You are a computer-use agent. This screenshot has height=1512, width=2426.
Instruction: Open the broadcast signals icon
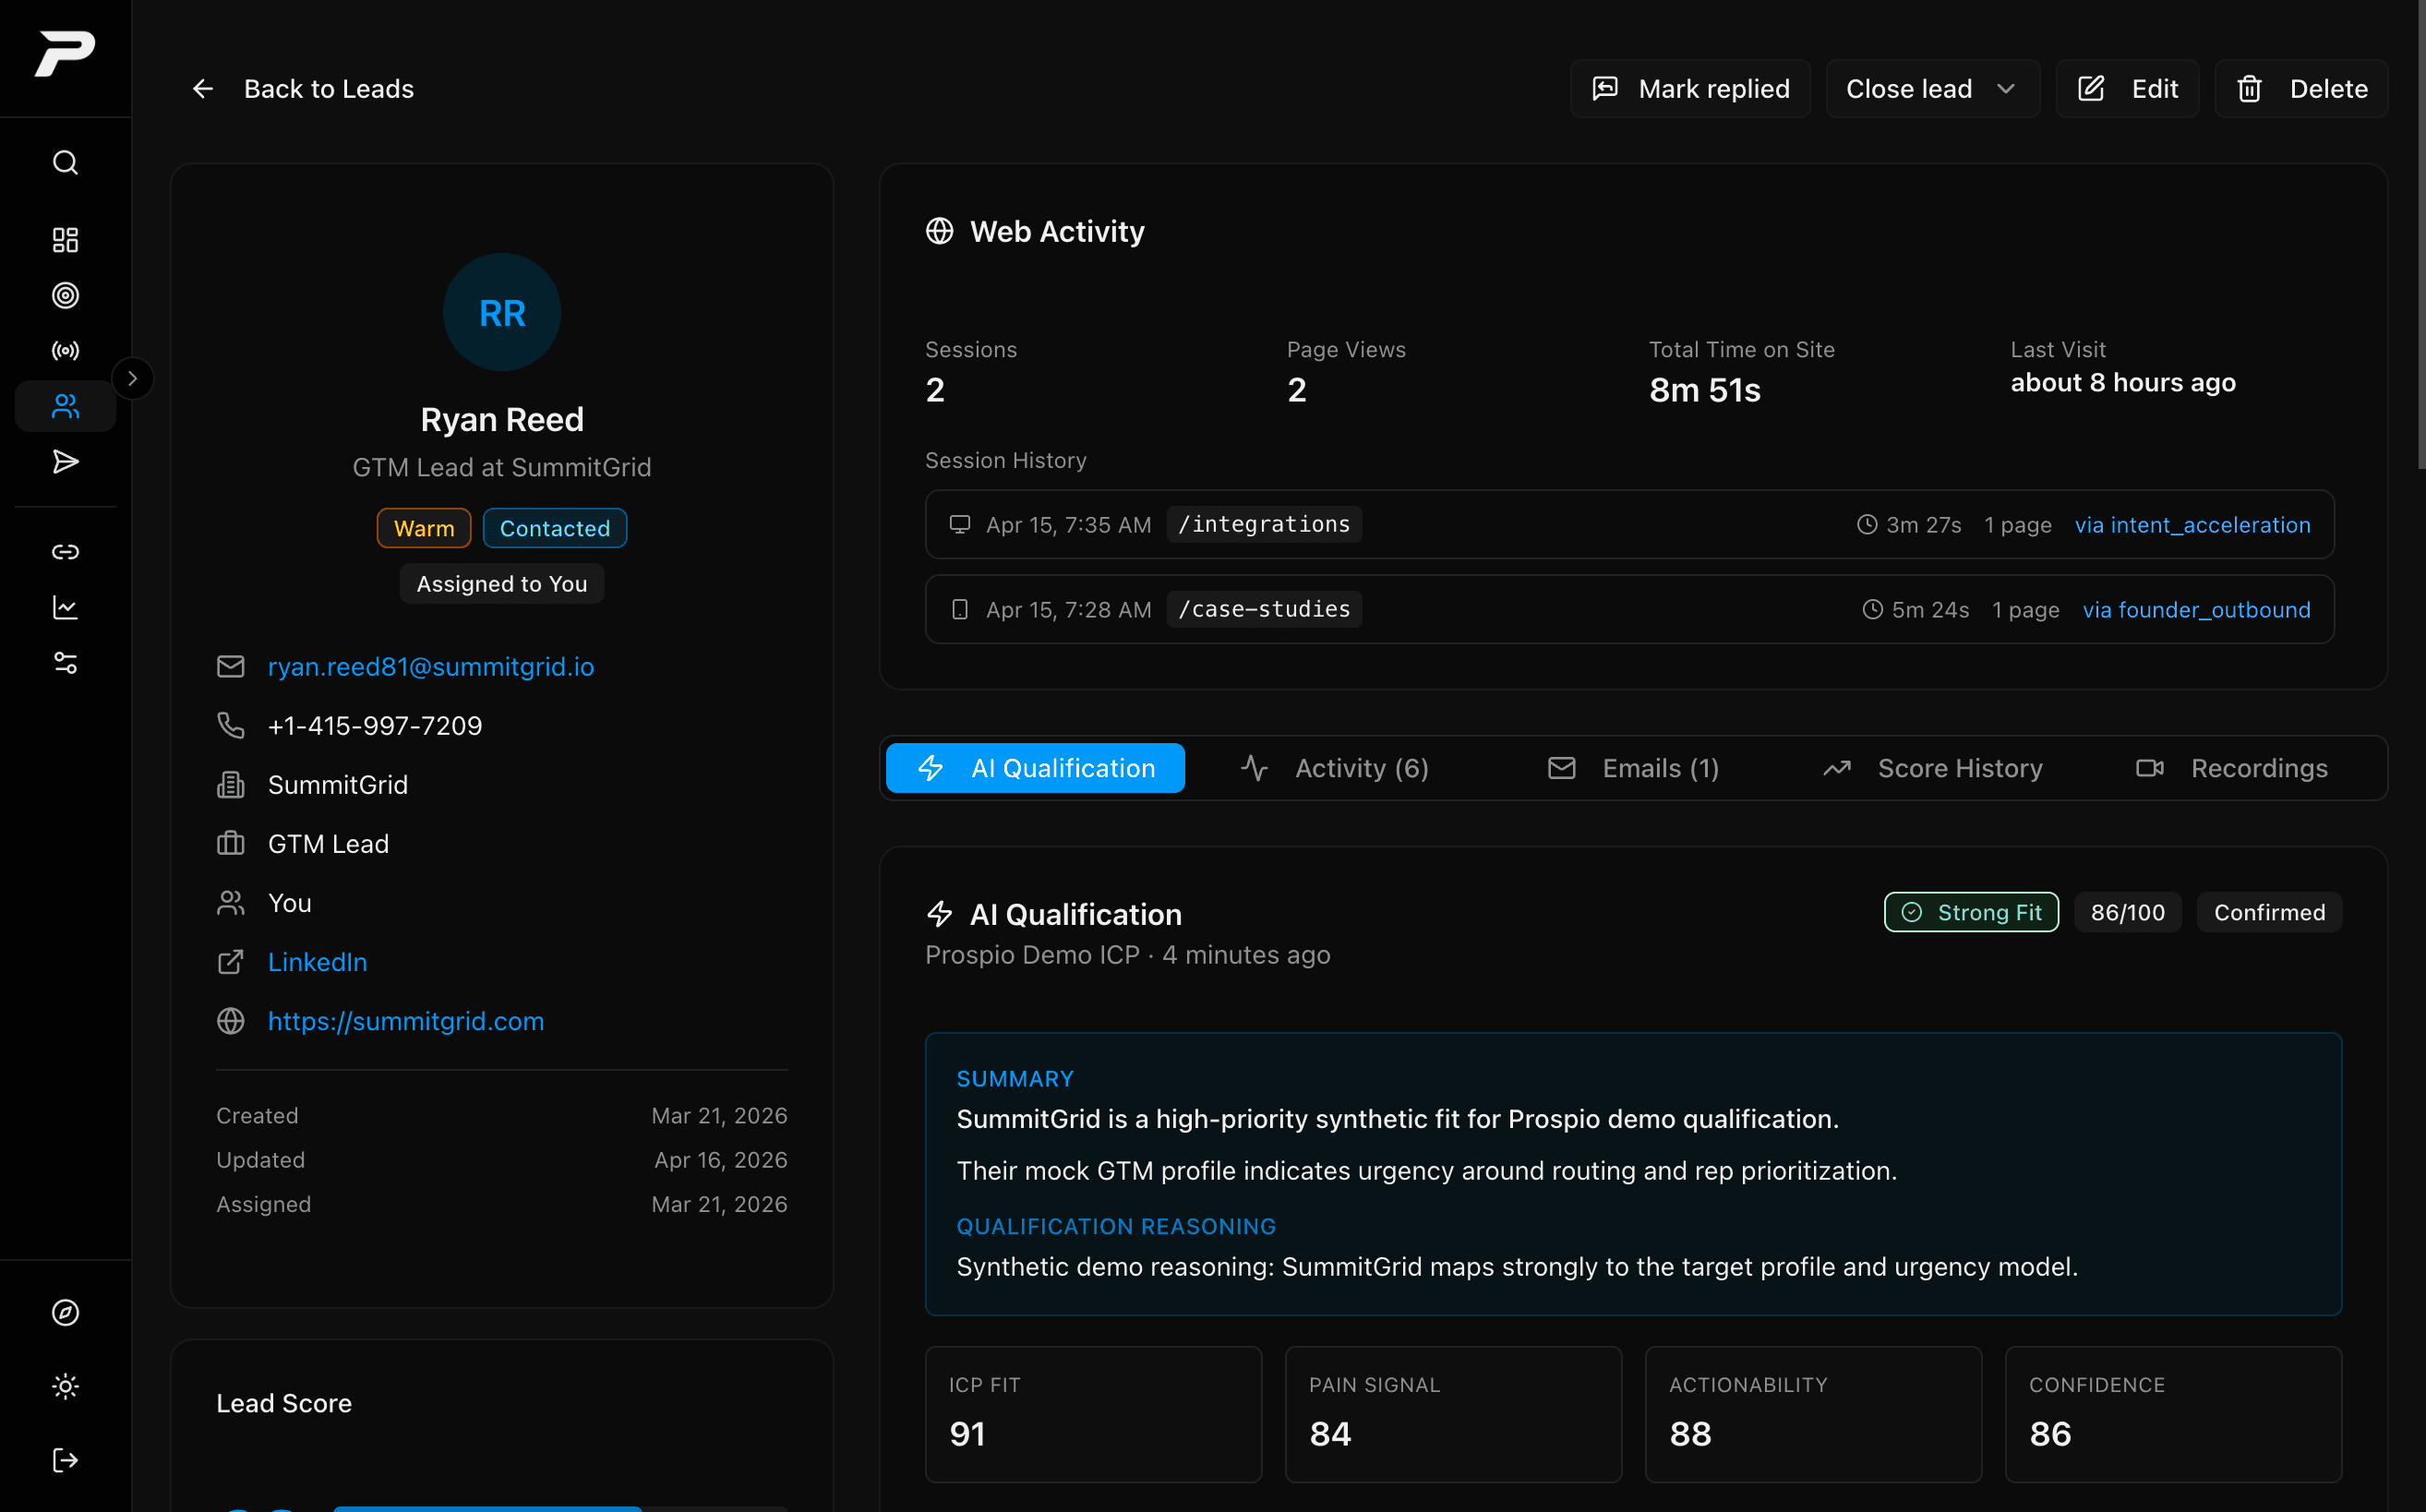(65, 351)
